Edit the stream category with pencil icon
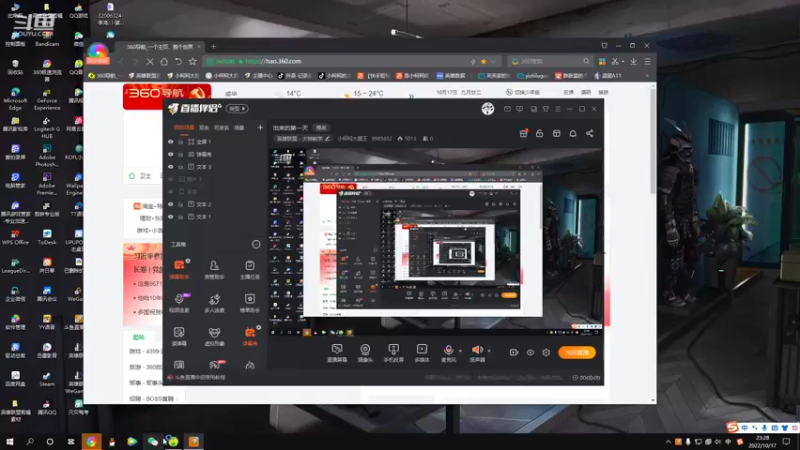Screen dimensions: 800x450 pyautogui.click(x=327, y=139)
